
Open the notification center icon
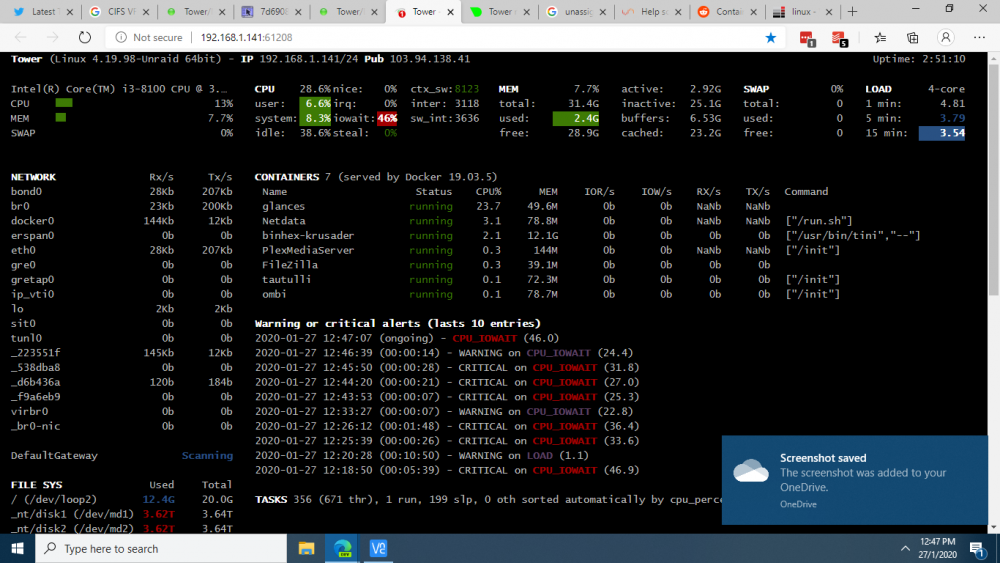pyautogui.click(x=977, y=548)
